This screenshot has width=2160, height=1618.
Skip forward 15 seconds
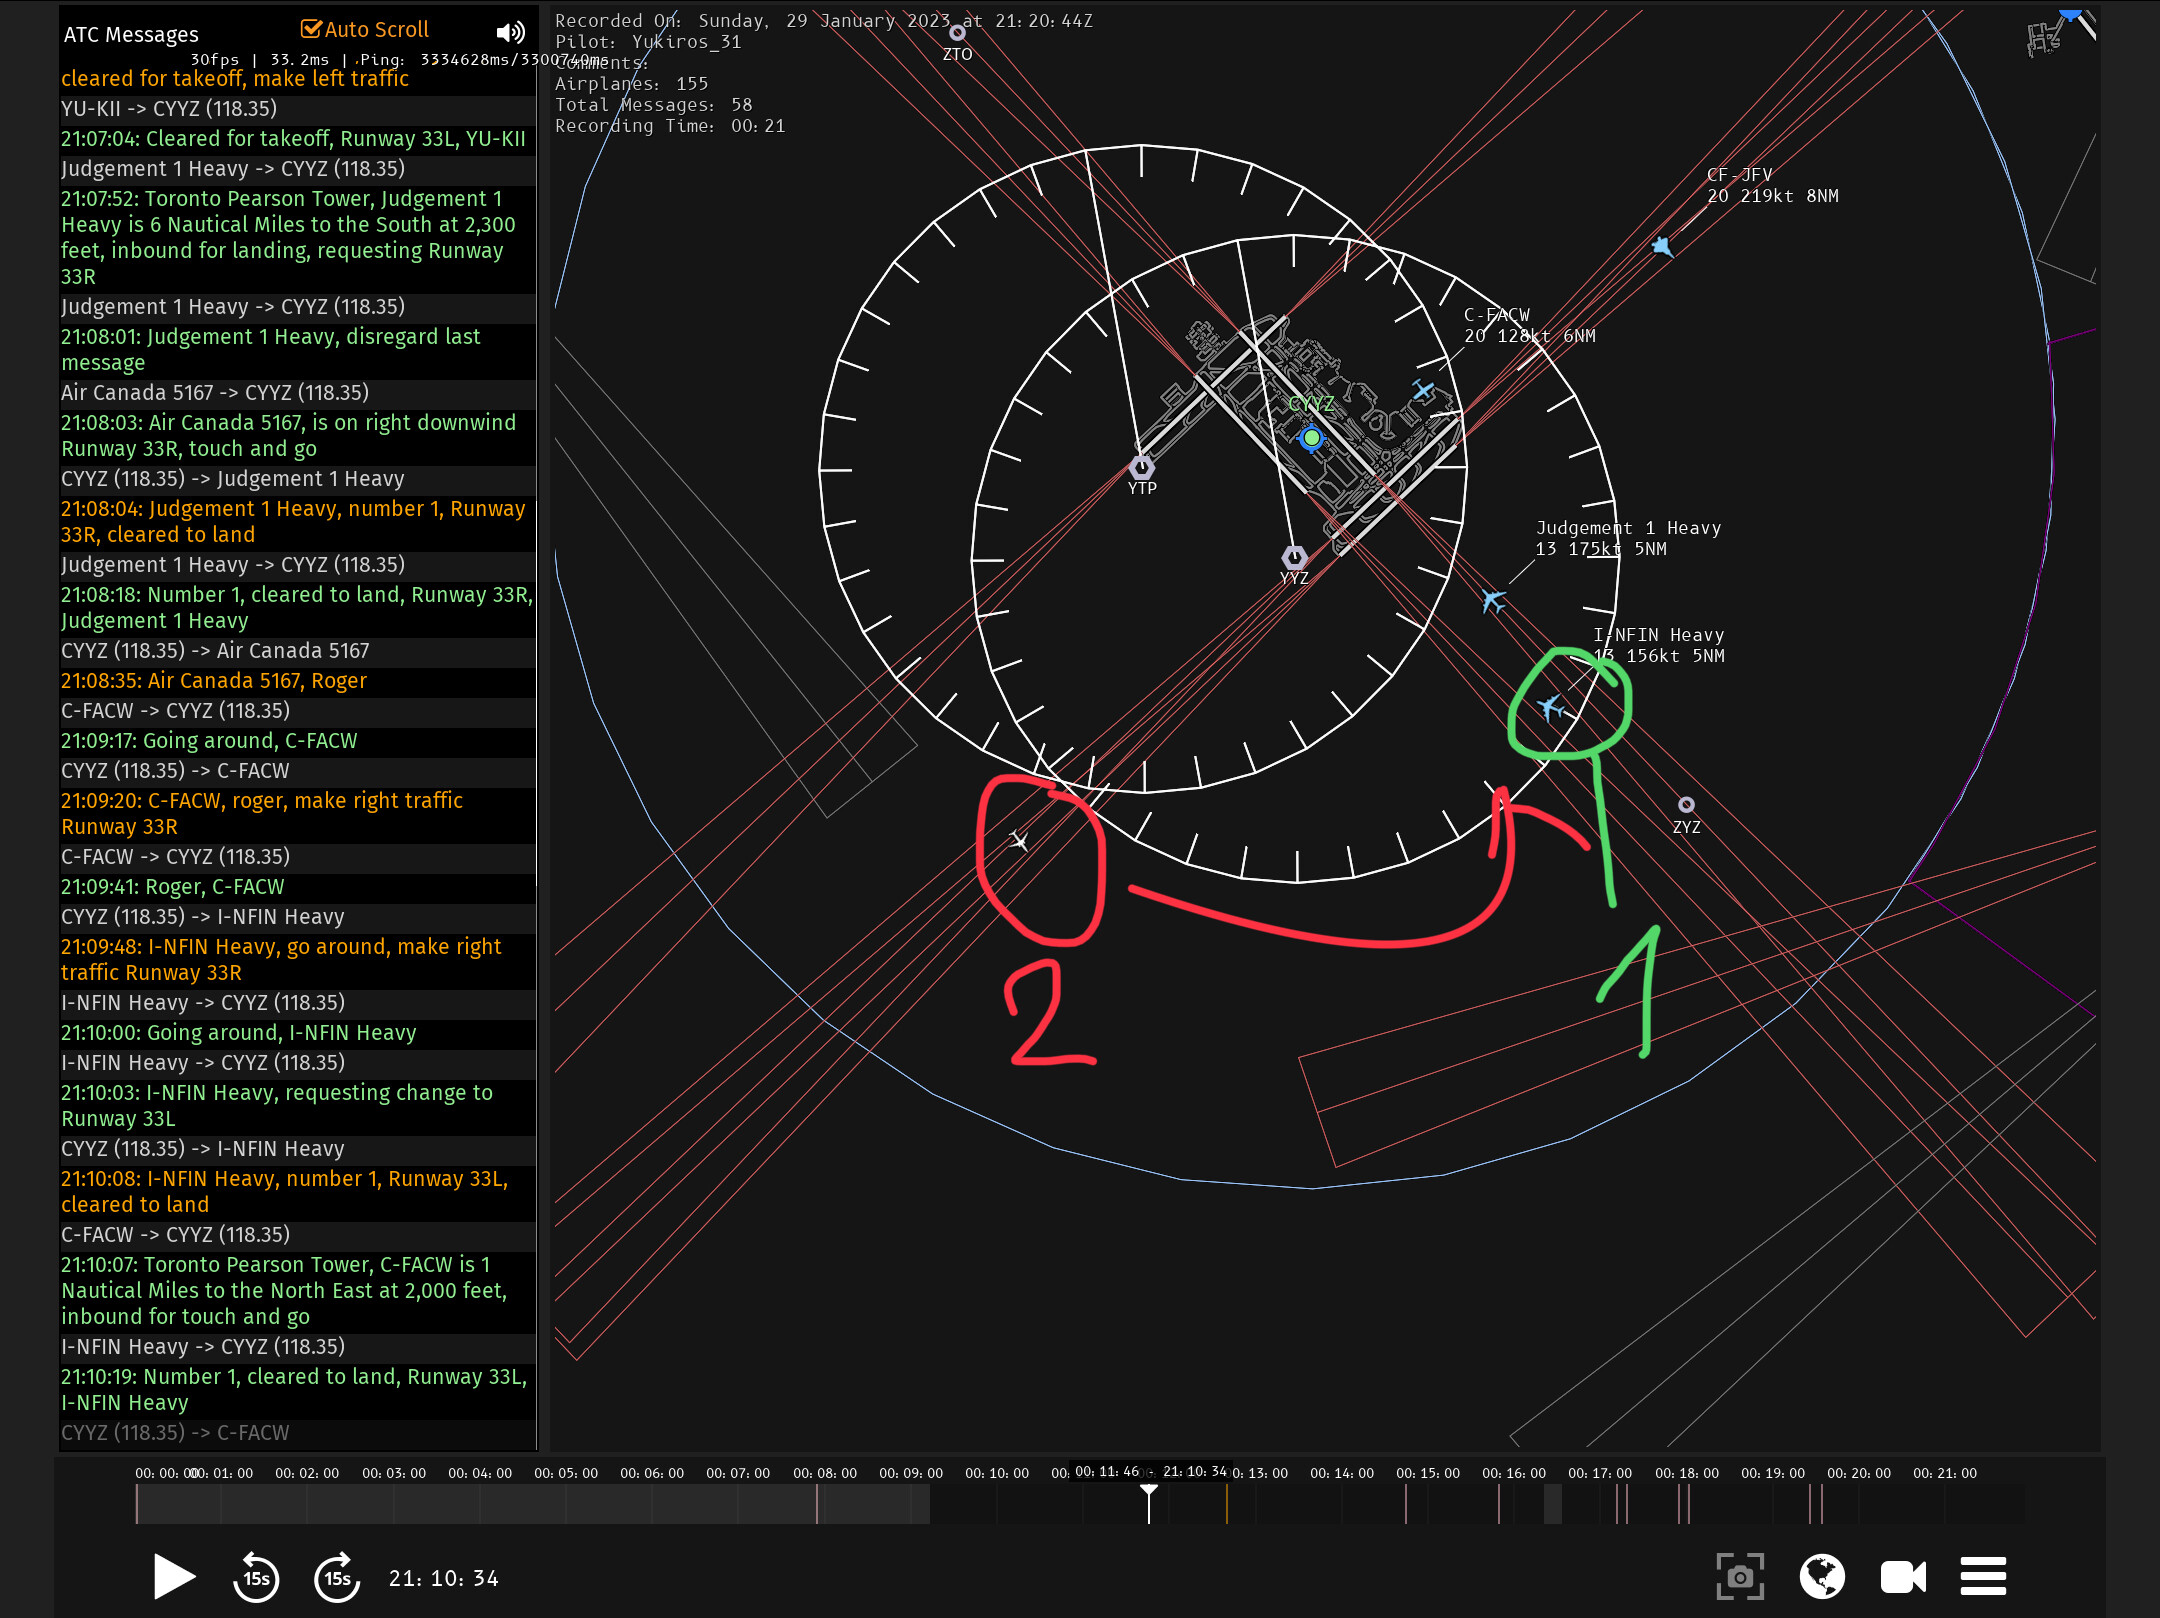(337, 1578)
